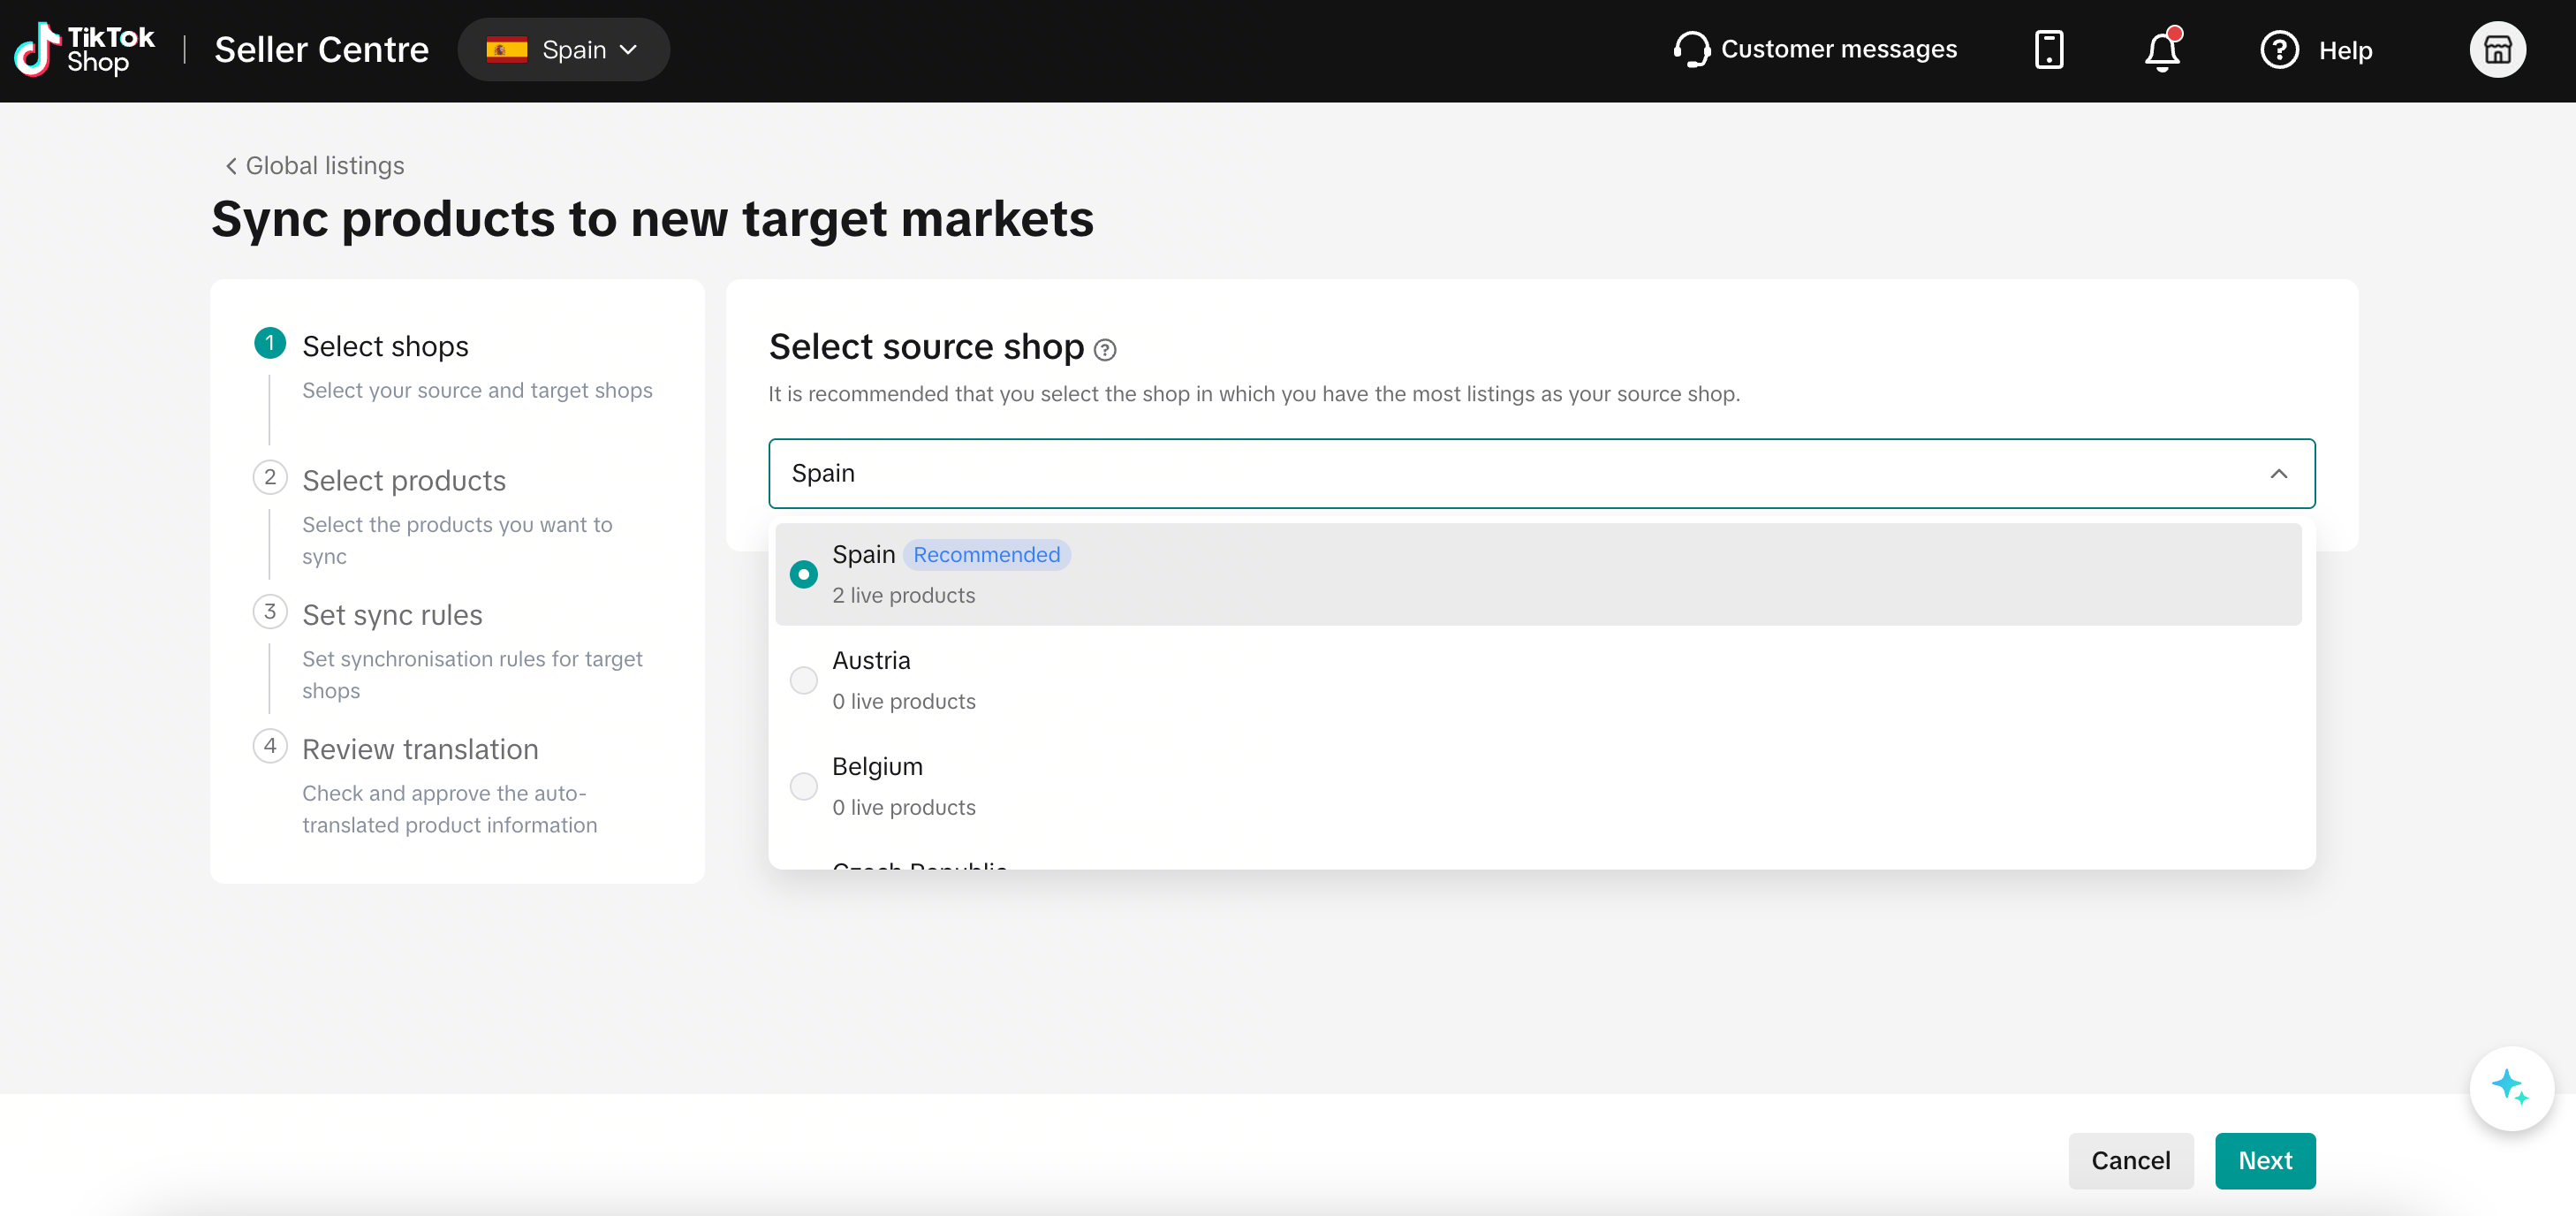Open the mobile phone icon in header
This screenshot has height=1216, width=2576.
2049,49
